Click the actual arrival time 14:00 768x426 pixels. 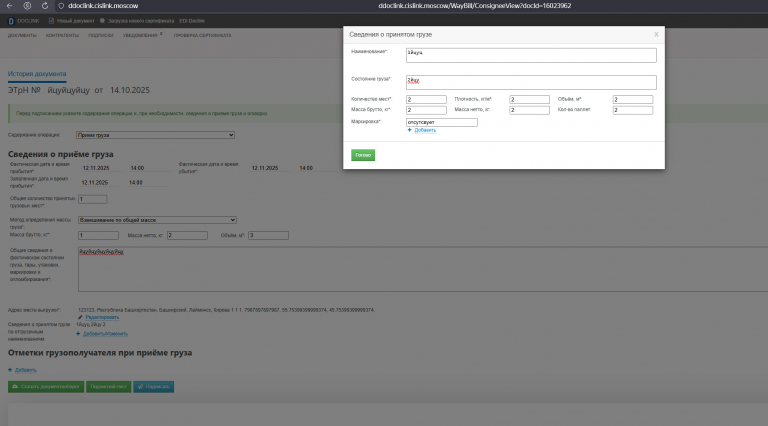click(138, 168)
